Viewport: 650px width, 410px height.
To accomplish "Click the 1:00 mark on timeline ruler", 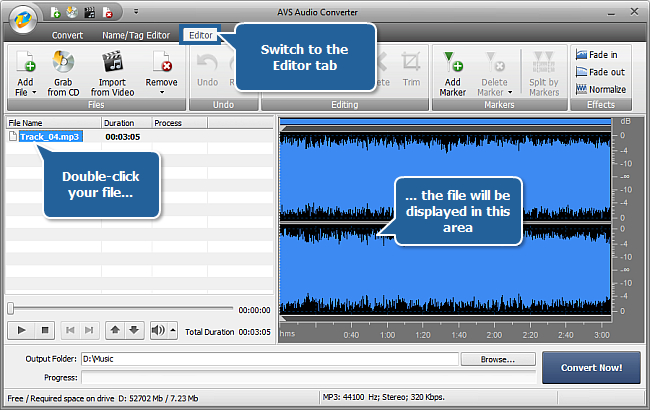I will coord(387,335).
